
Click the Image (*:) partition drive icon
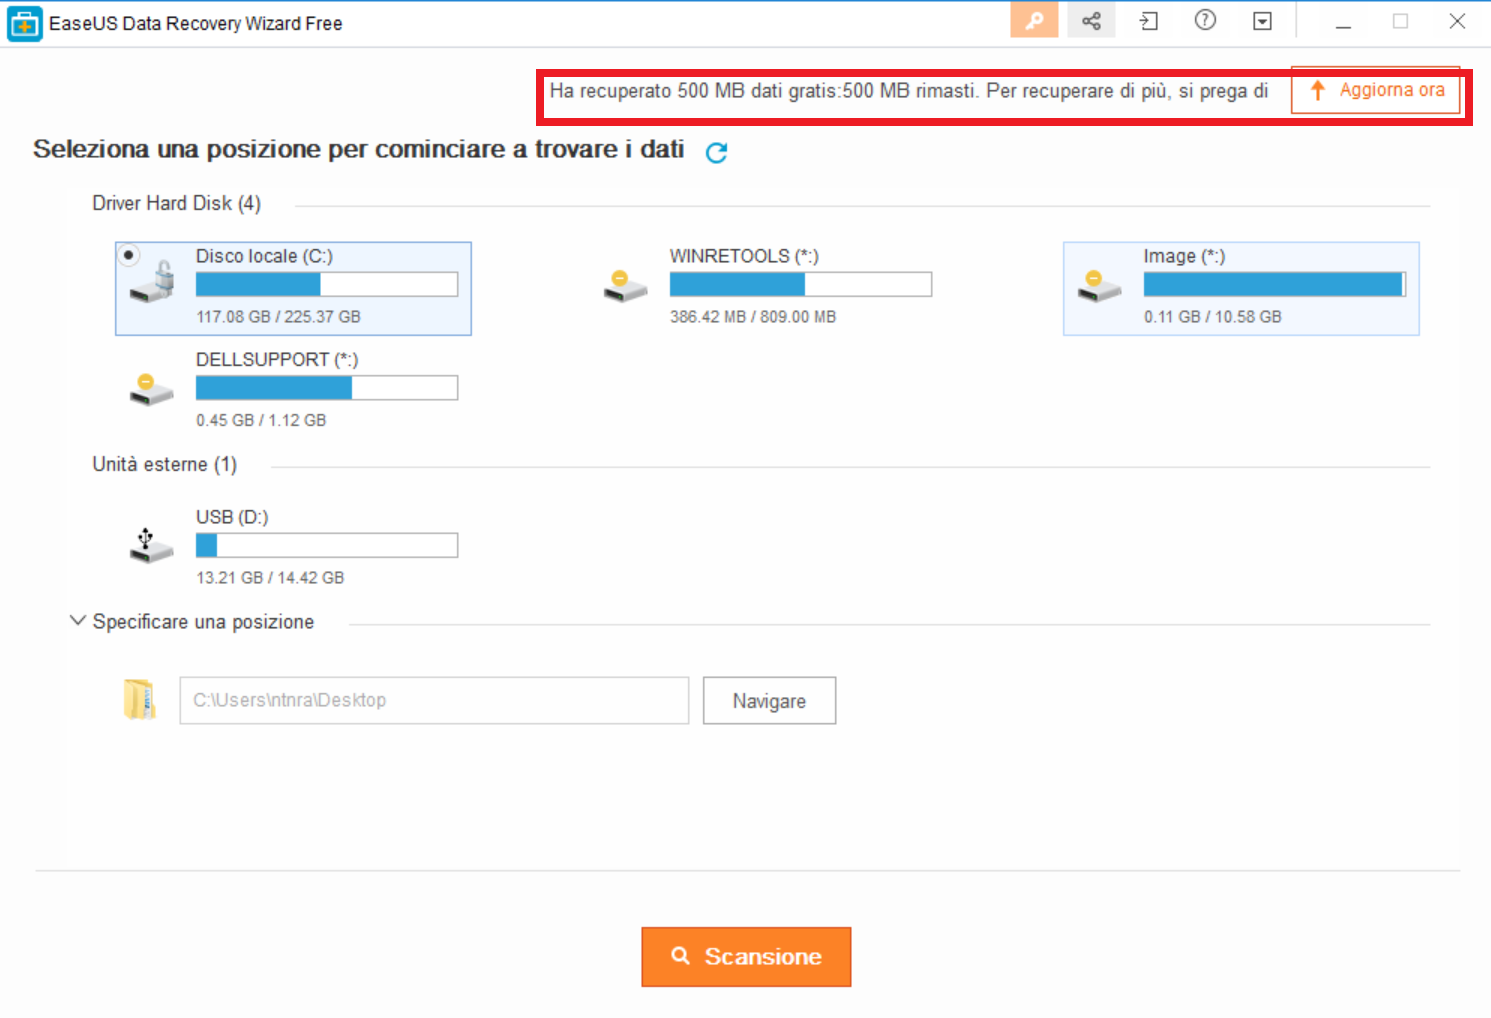click(x=1099, y=287)
